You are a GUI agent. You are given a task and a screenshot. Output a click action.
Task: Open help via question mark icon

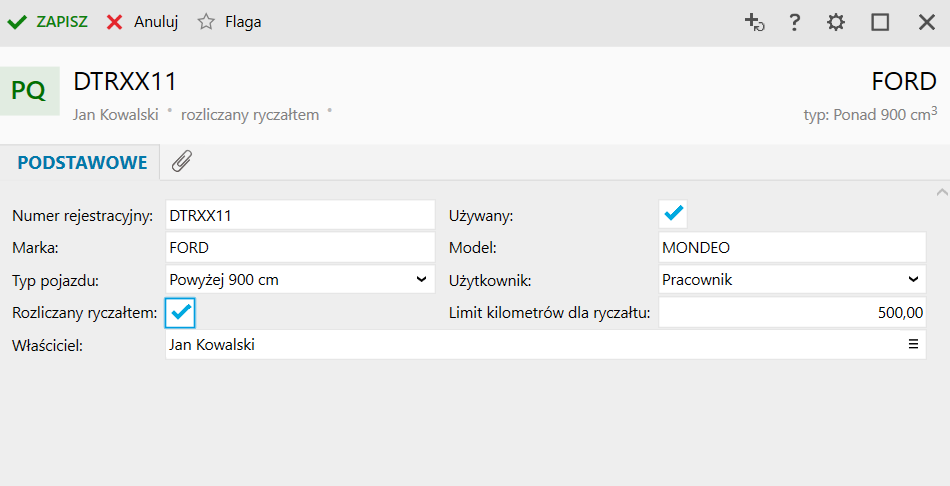click(x=795, y=22)
